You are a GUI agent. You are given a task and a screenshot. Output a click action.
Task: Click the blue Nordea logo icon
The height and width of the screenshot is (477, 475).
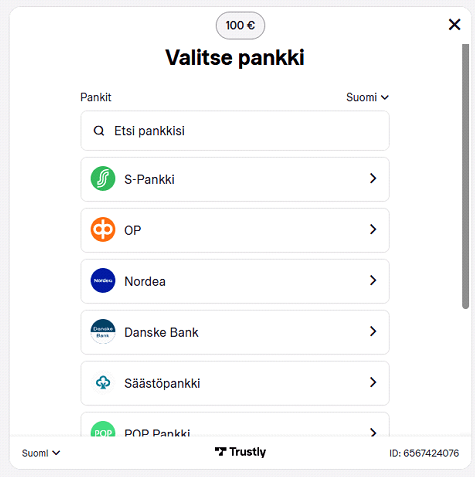(103, 281)
